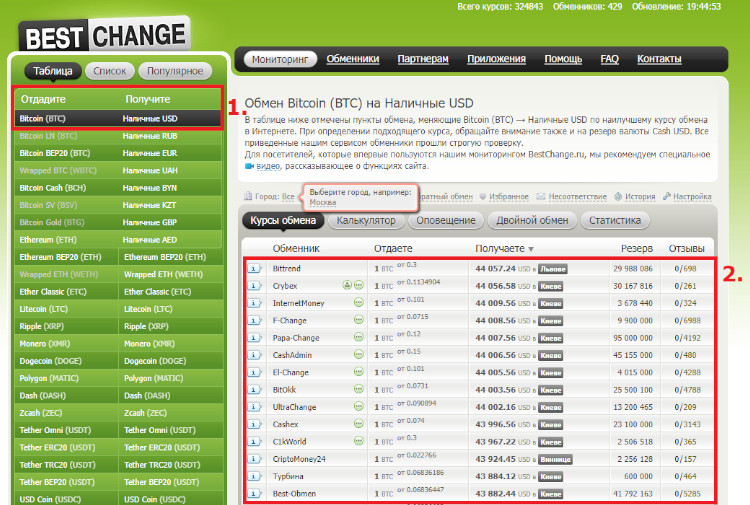Open Статистика tab
This screenshot has width=750, height=505.
[x=615, y=220]
